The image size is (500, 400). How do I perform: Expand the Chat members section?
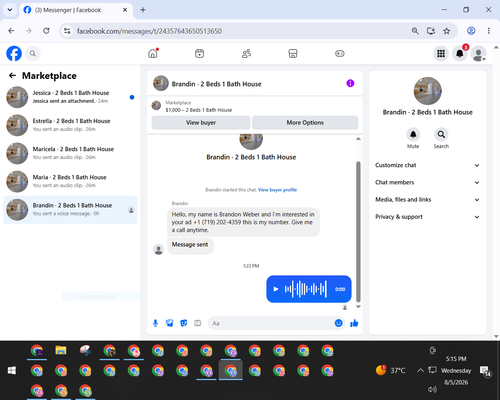(427, 182)
